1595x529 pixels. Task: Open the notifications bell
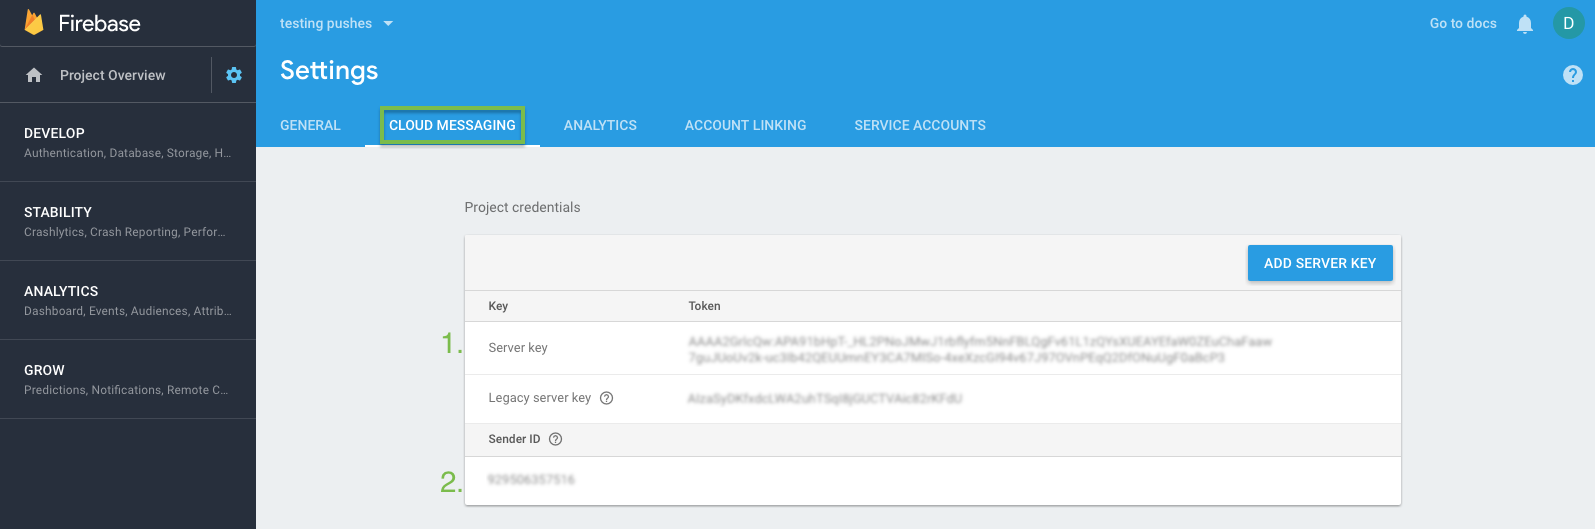coord(1525,23)
